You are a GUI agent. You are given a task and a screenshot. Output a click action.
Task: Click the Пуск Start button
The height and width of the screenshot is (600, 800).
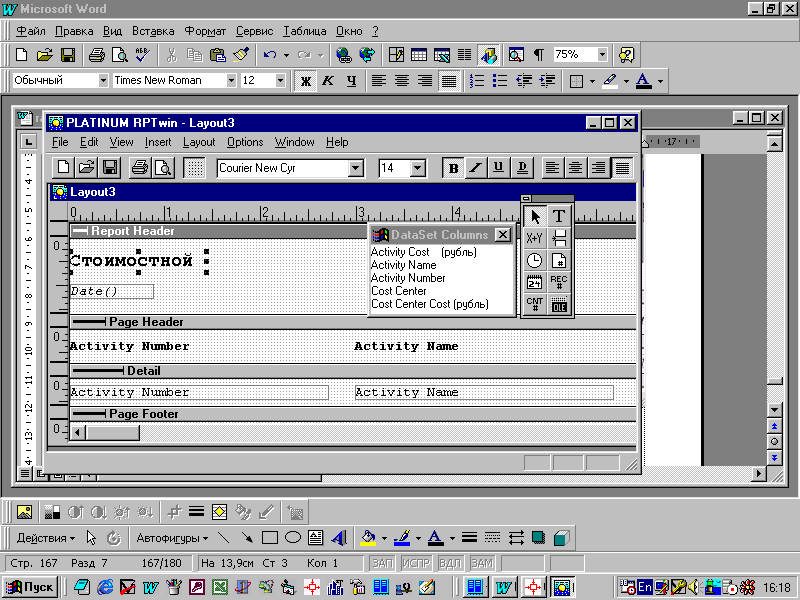(30, 587)
